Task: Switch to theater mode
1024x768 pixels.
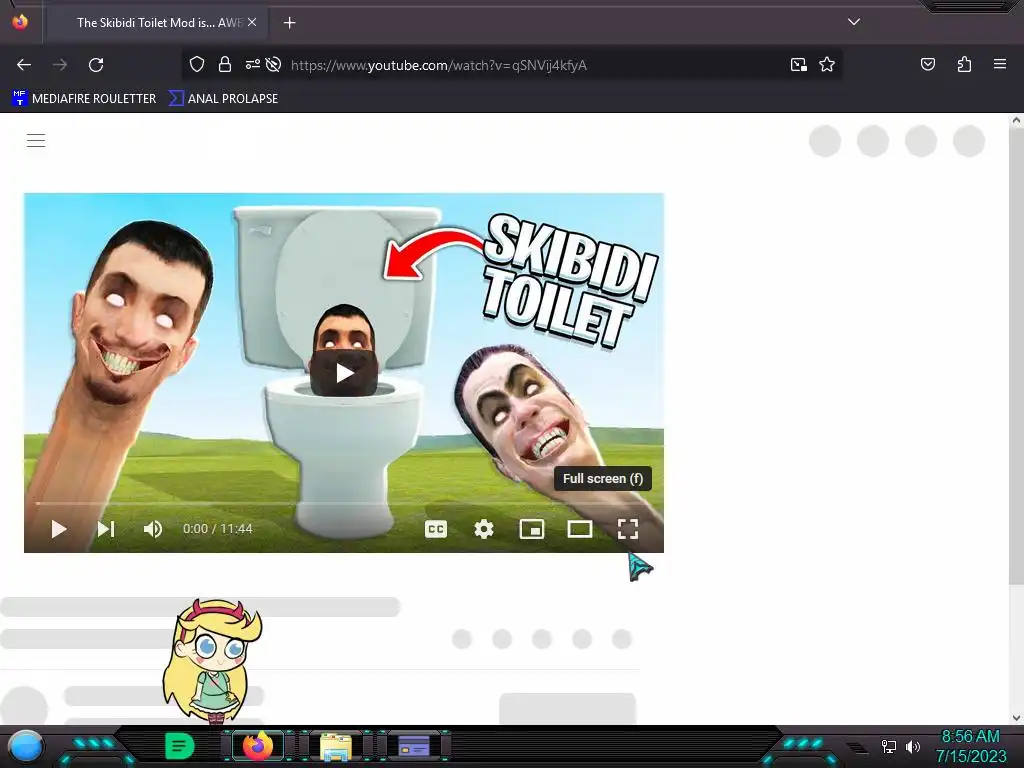Action: (x=580, y=529)
